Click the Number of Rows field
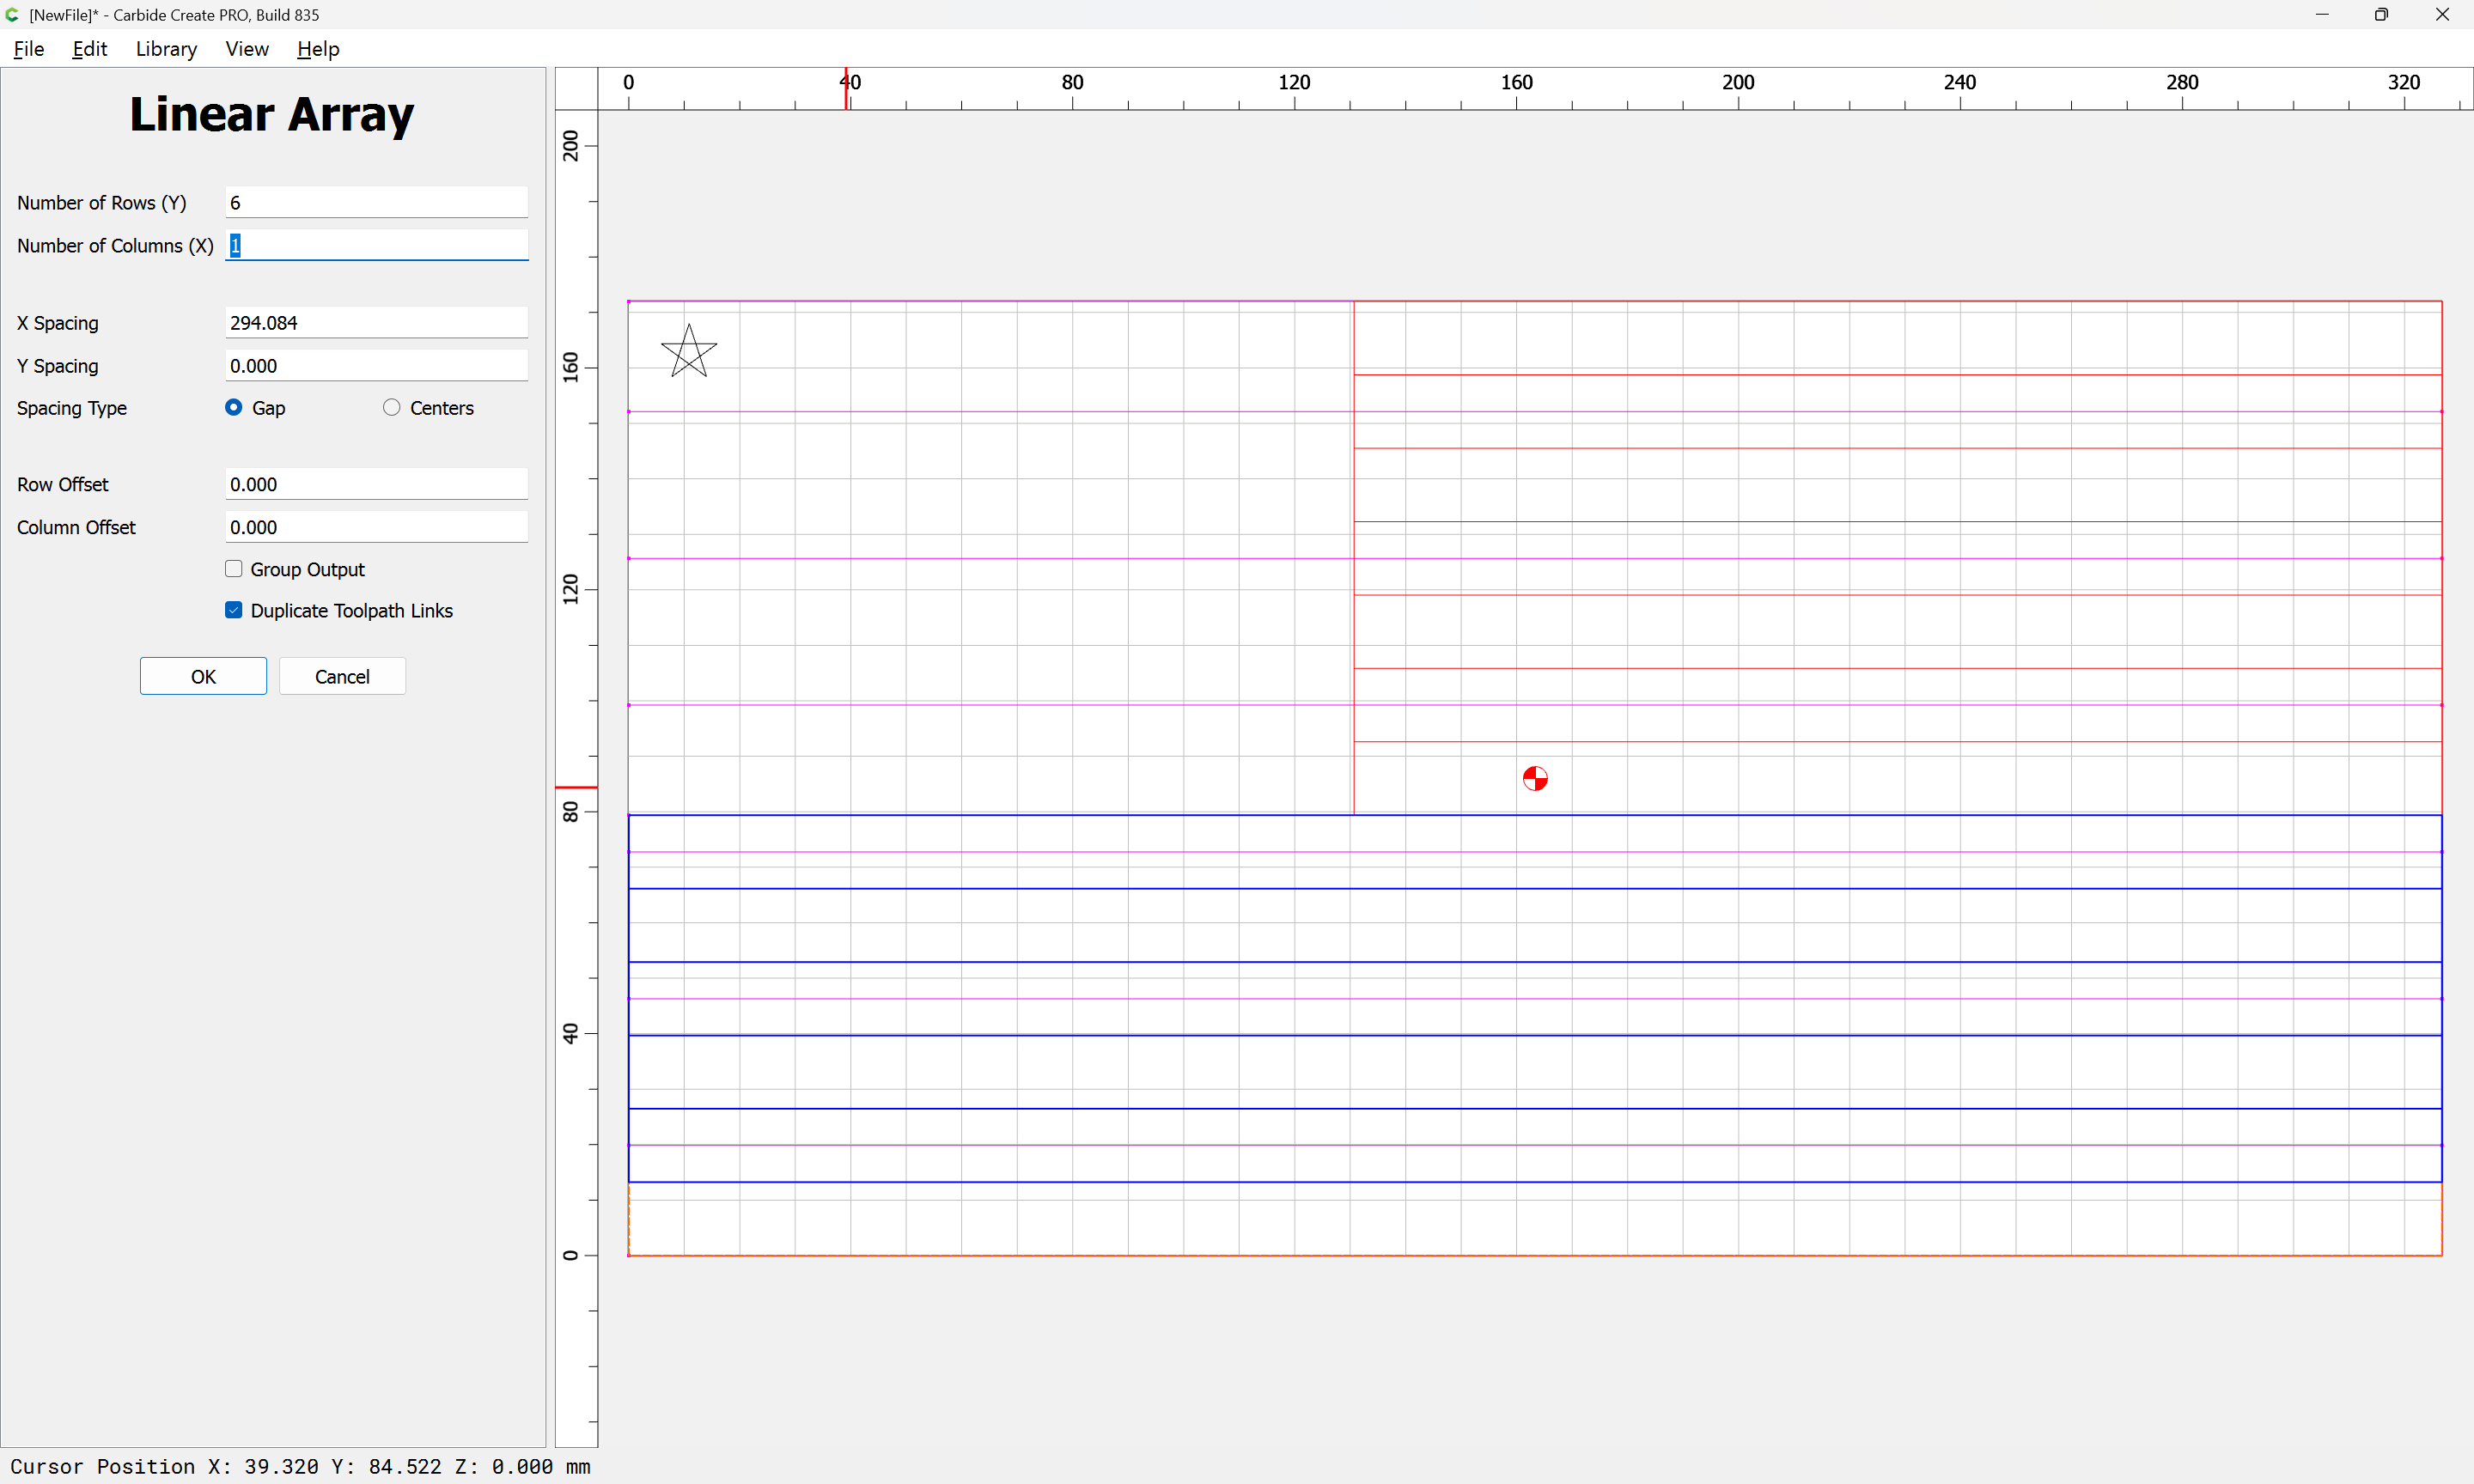This screenshot has height=1484, width=2474. tap(376, 202)
